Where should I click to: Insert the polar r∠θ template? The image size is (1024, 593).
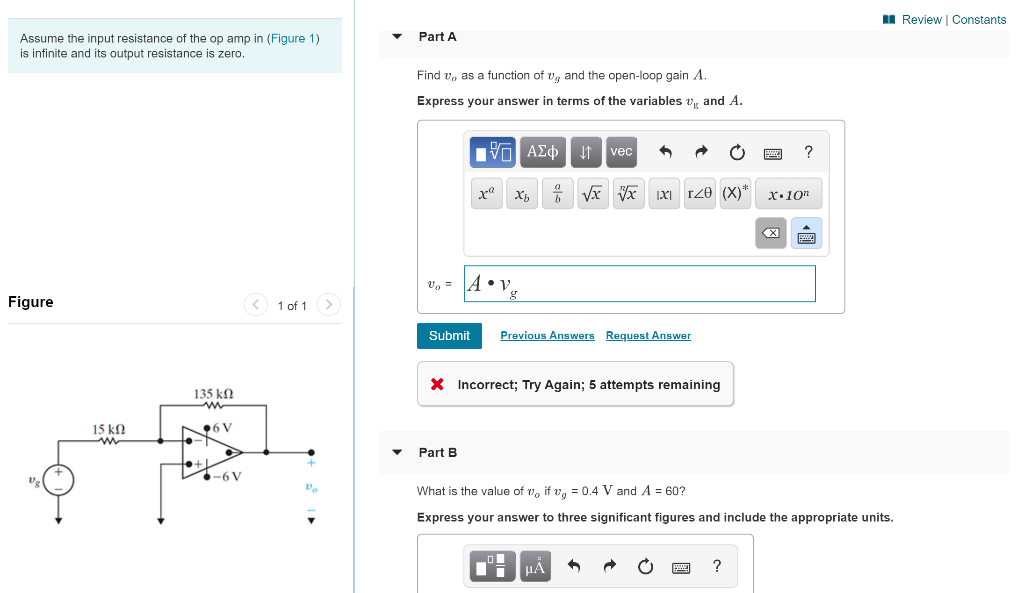699,193
